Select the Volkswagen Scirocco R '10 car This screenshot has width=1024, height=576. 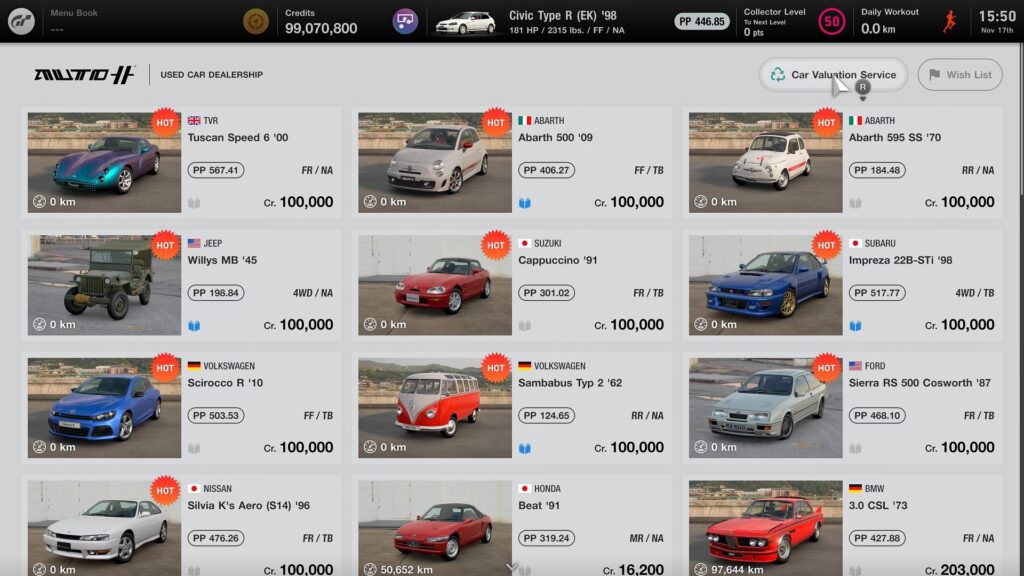point(182,408)
